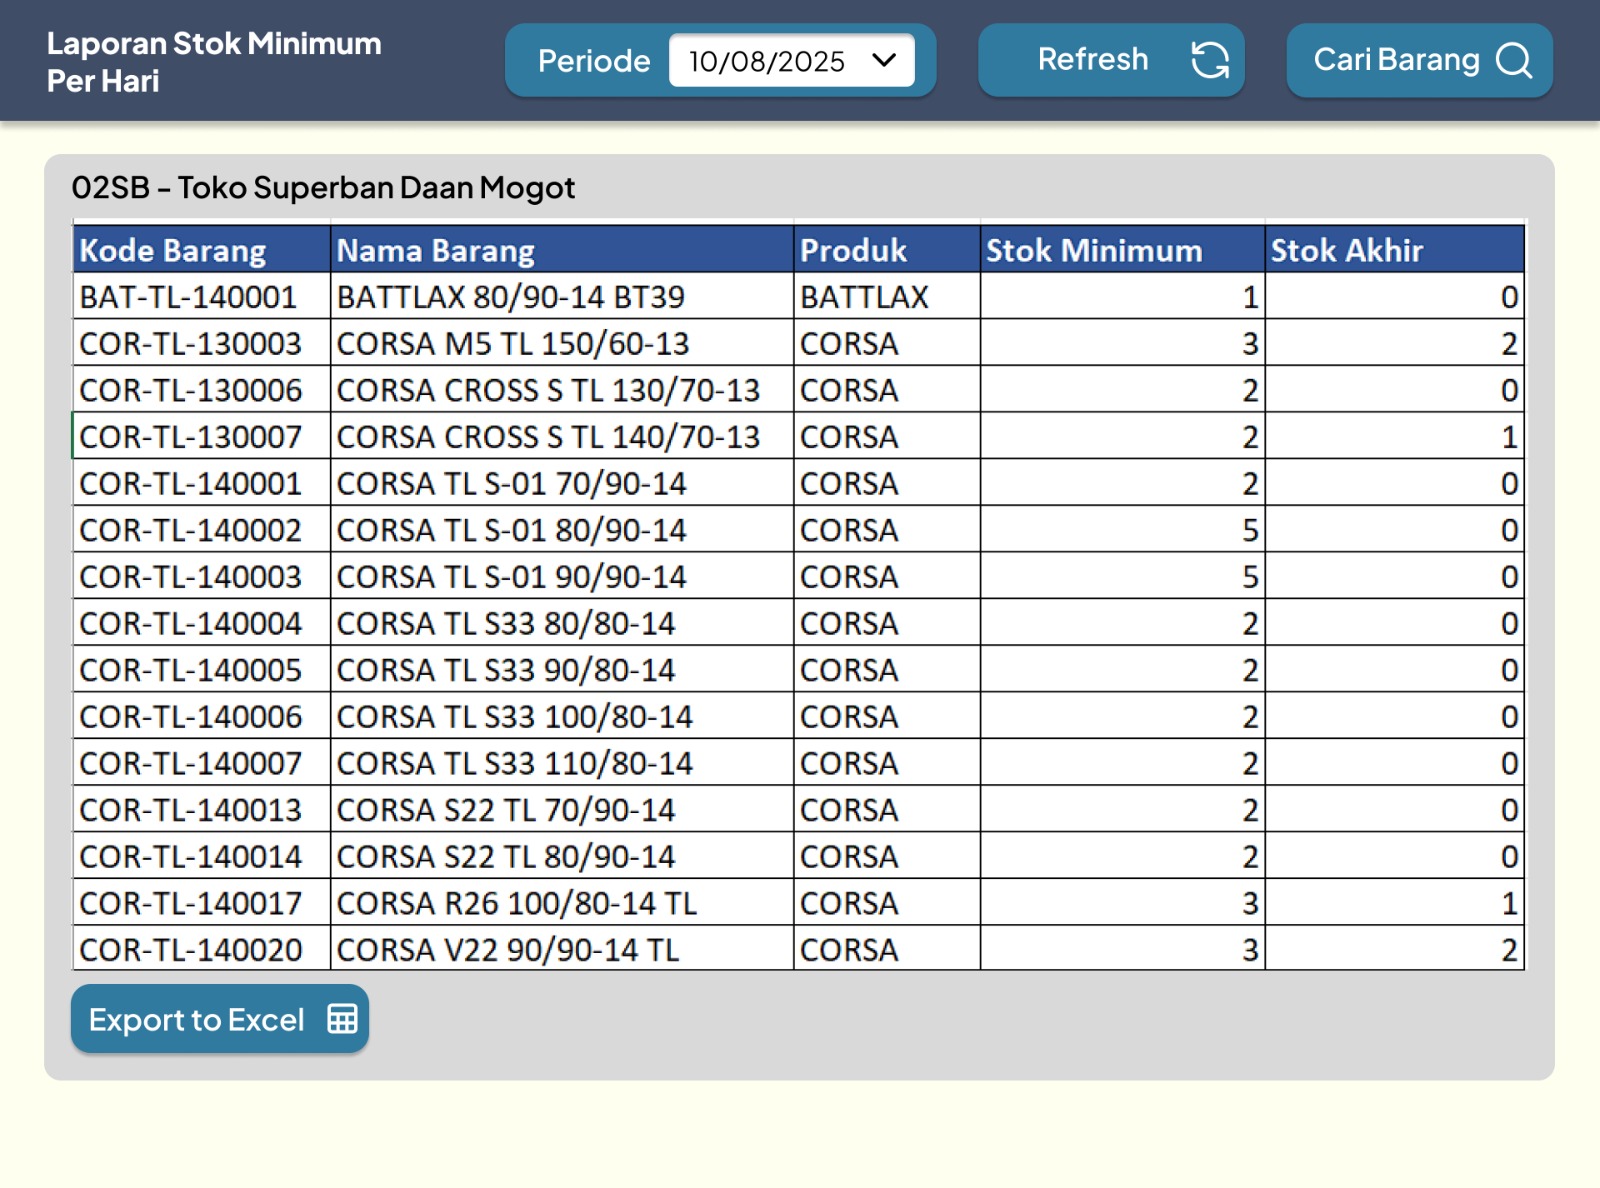The width and height of the screenshot is (1600, 1188).
Task: Click the refresh circular arrows icon
Action: pos(1210,60)
